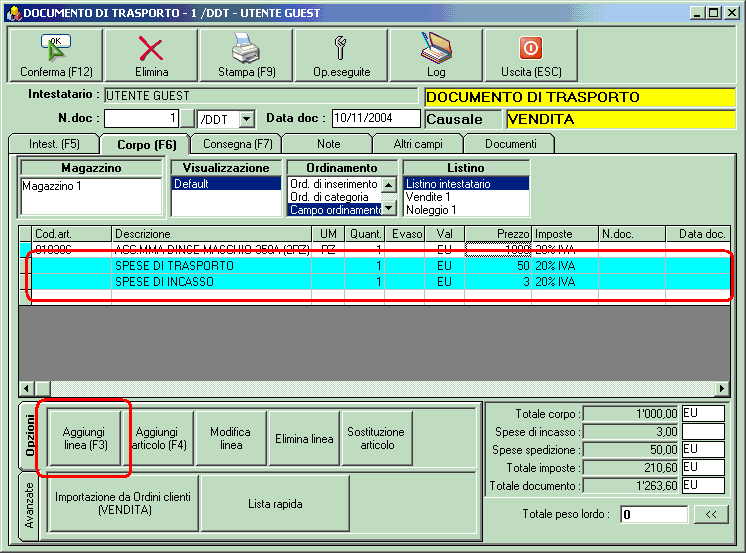The height and width of the screenshot is (553, 746).
Task: Click the double-arrow collapse button
Action: click(x=709, y=515)
